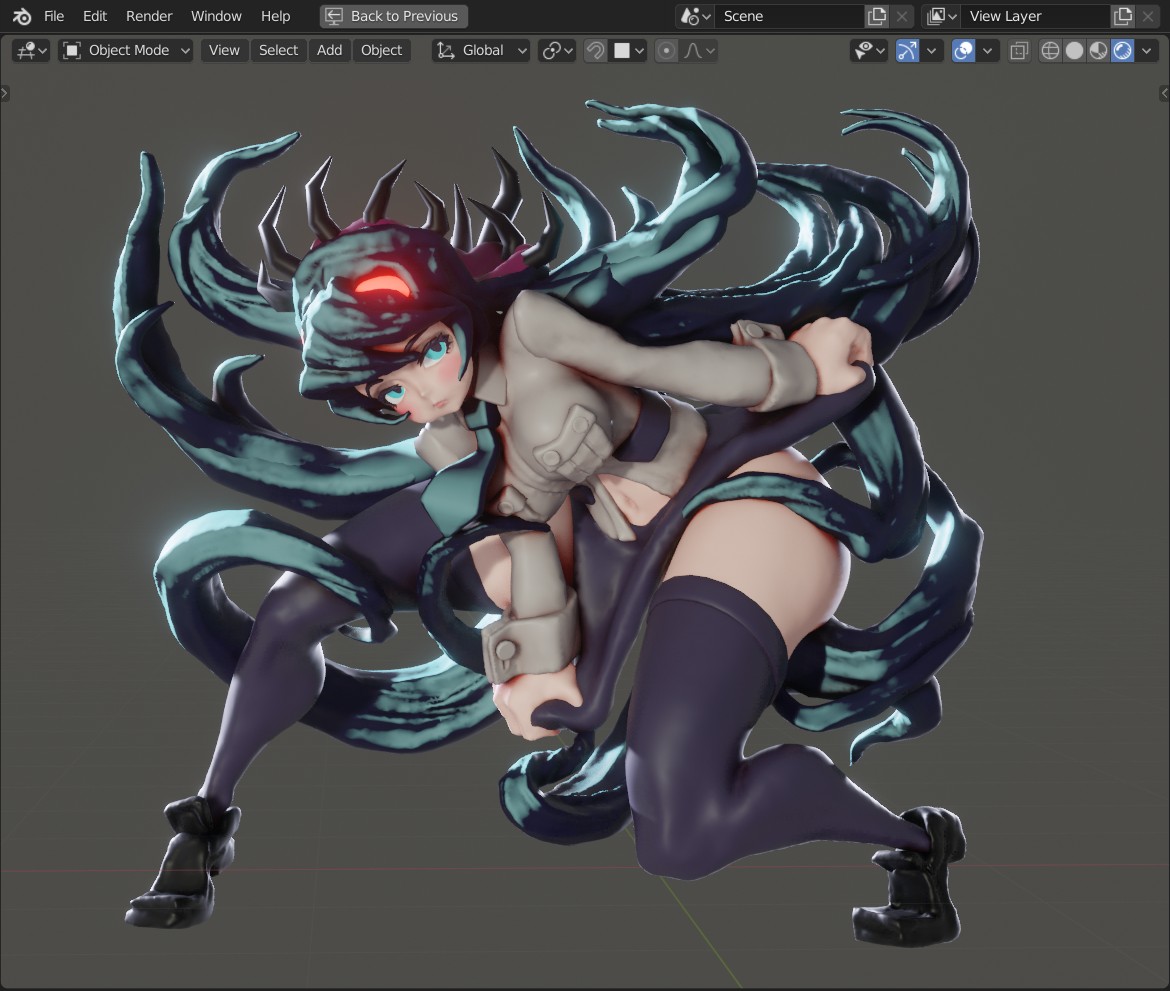Click the View Layer name field
Image resolution: width=1170 pixels, height=991 pixels.
[x=1035, y=16]
